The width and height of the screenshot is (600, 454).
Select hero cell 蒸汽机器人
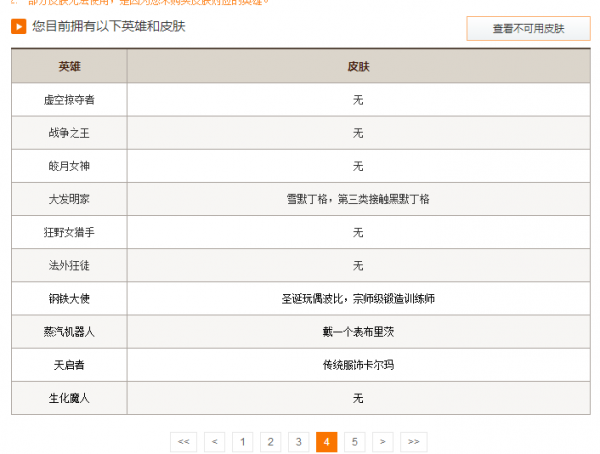click(69, 332)
